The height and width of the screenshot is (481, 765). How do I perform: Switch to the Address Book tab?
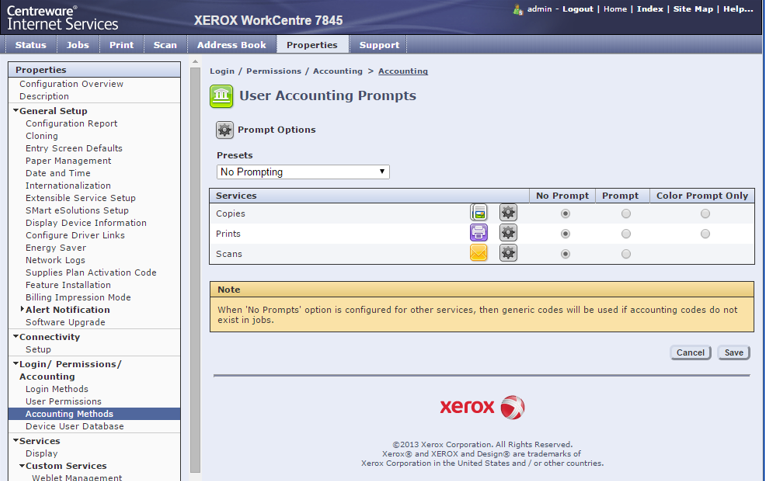(232, 45)
